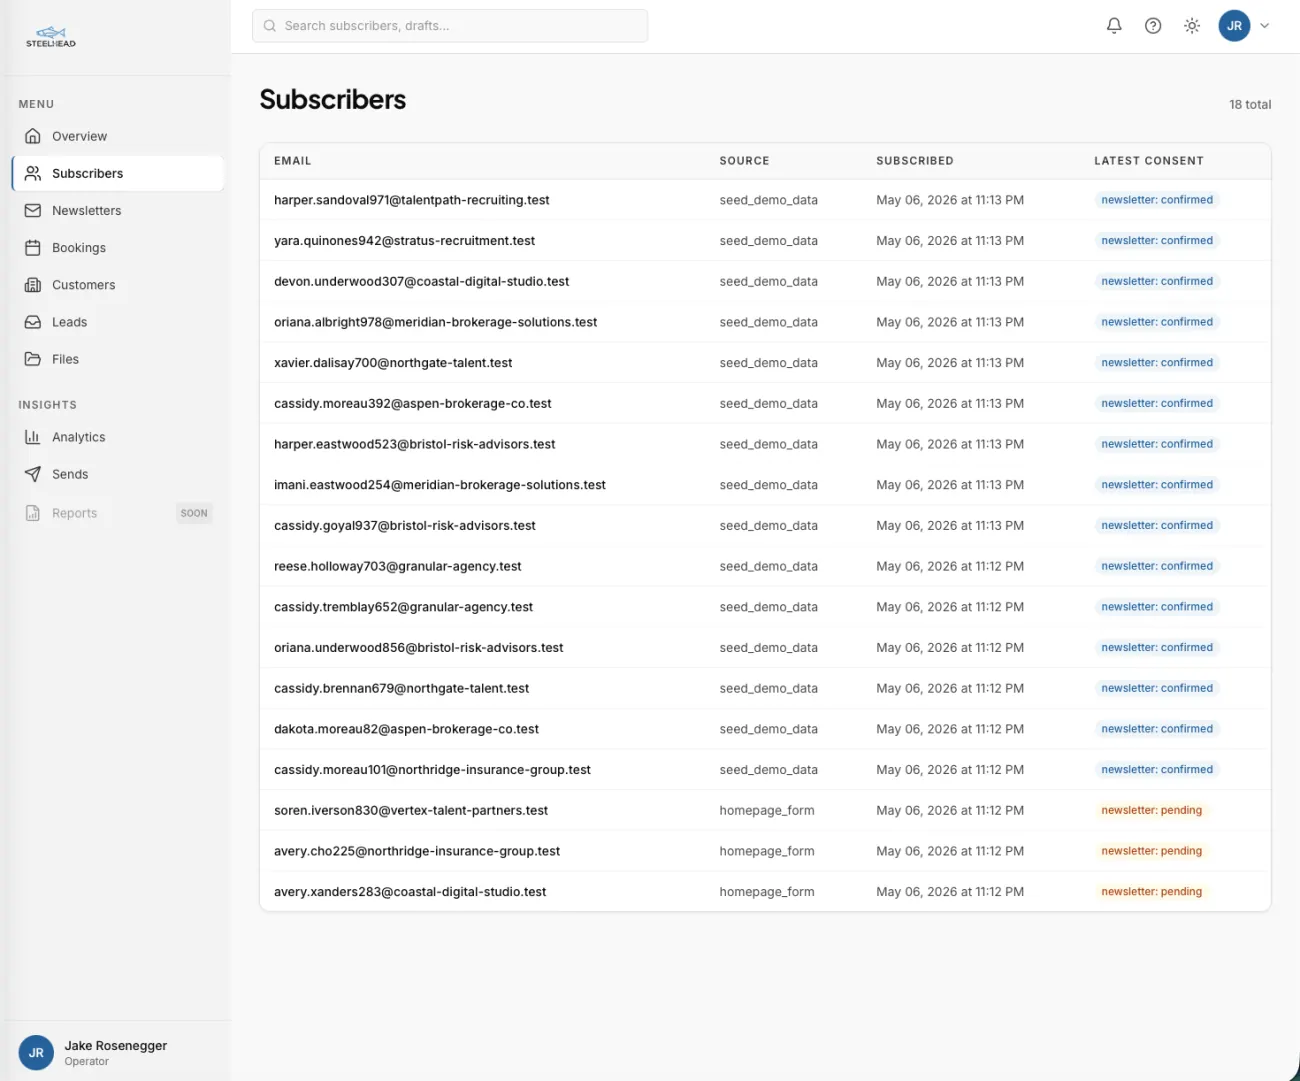Select Subscribers in the sidebar
The height and width of the screenshot is (1081, 1300).
[x=118, y=173]
